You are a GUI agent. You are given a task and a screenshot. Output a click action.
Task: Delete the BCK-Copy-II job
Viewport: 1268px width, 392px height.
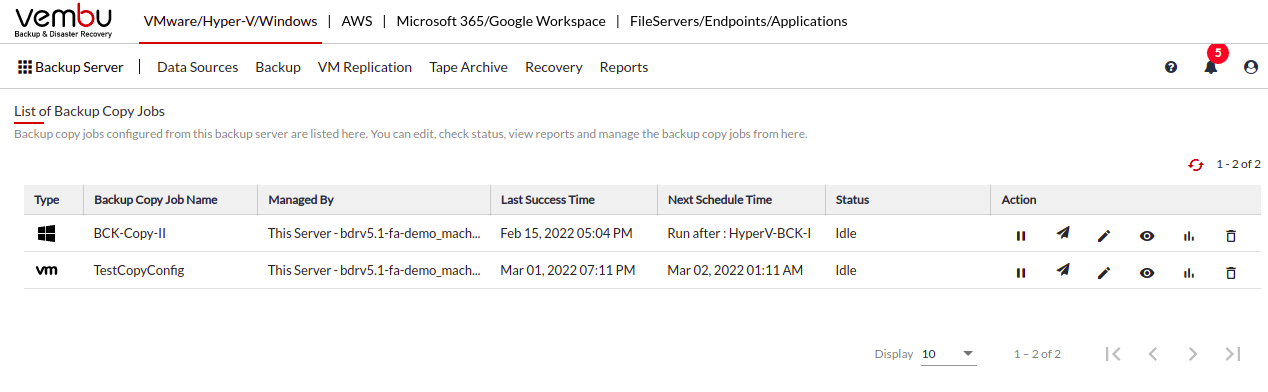click(x=1231, y=235)
